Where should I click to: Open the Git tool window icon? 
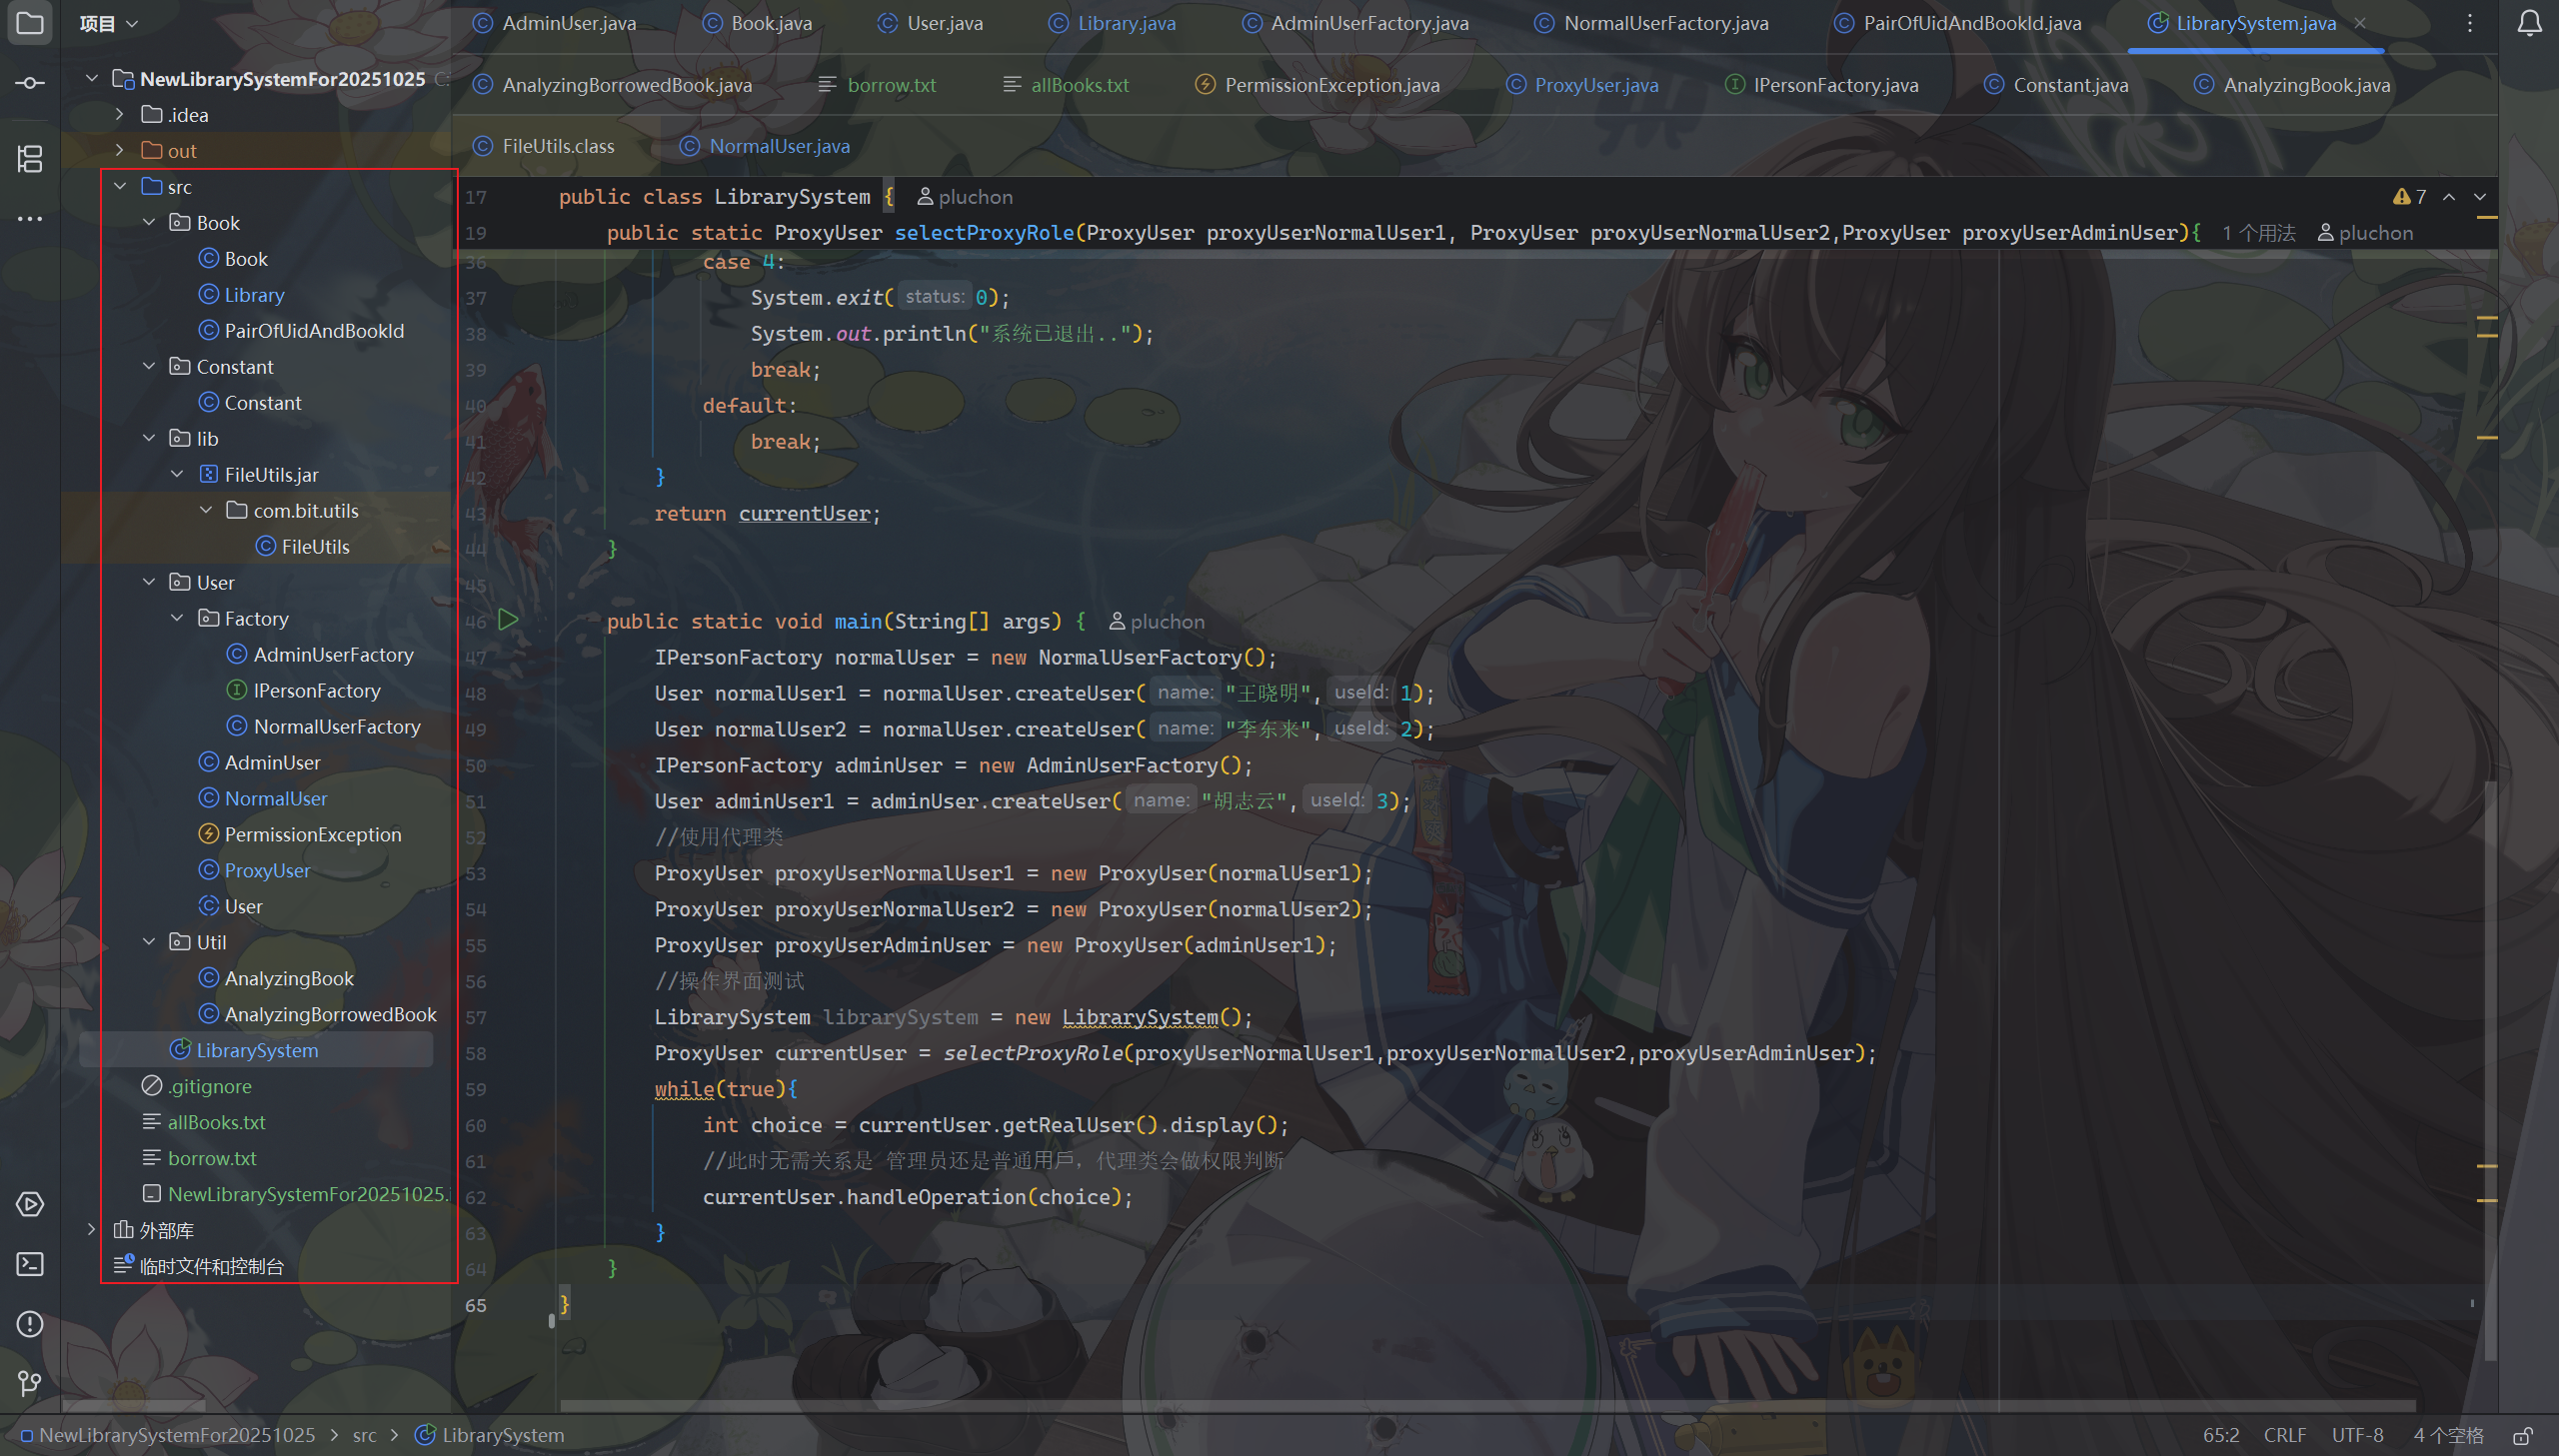pyautogui.click(x=29, y=1383)
